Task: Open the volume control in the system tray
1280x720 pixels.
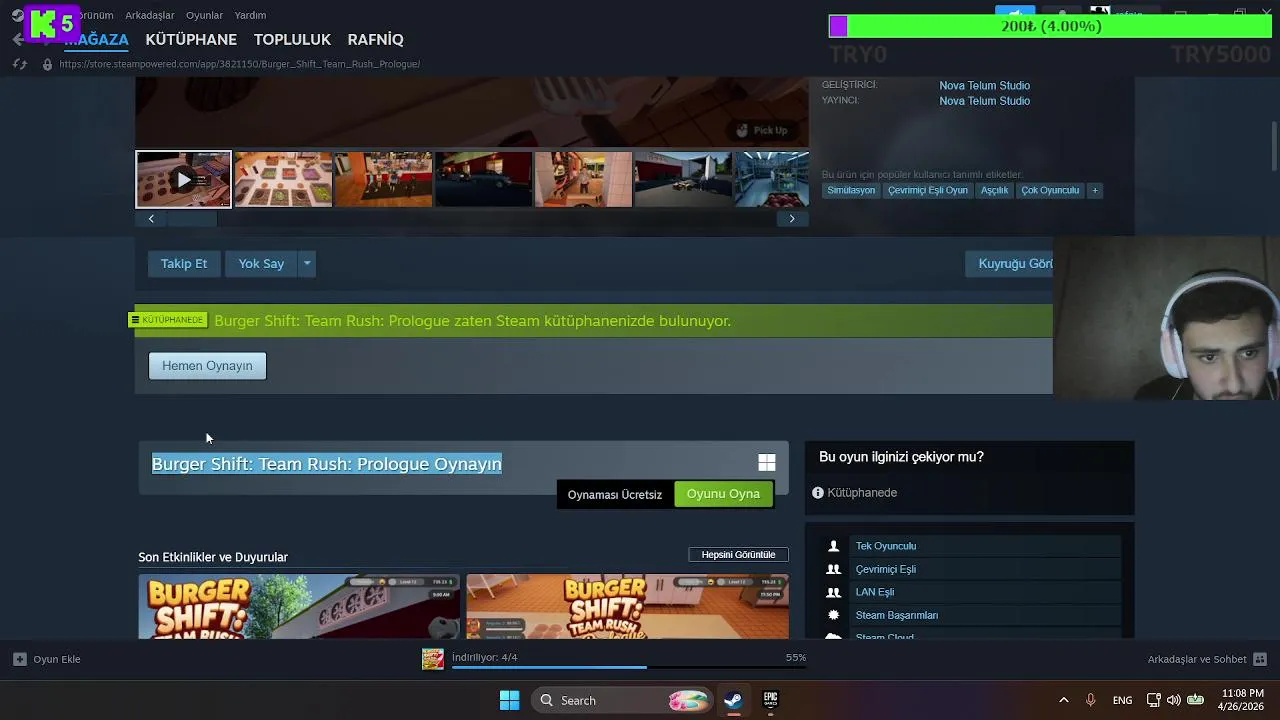Action: click(x=1174, y=700)
